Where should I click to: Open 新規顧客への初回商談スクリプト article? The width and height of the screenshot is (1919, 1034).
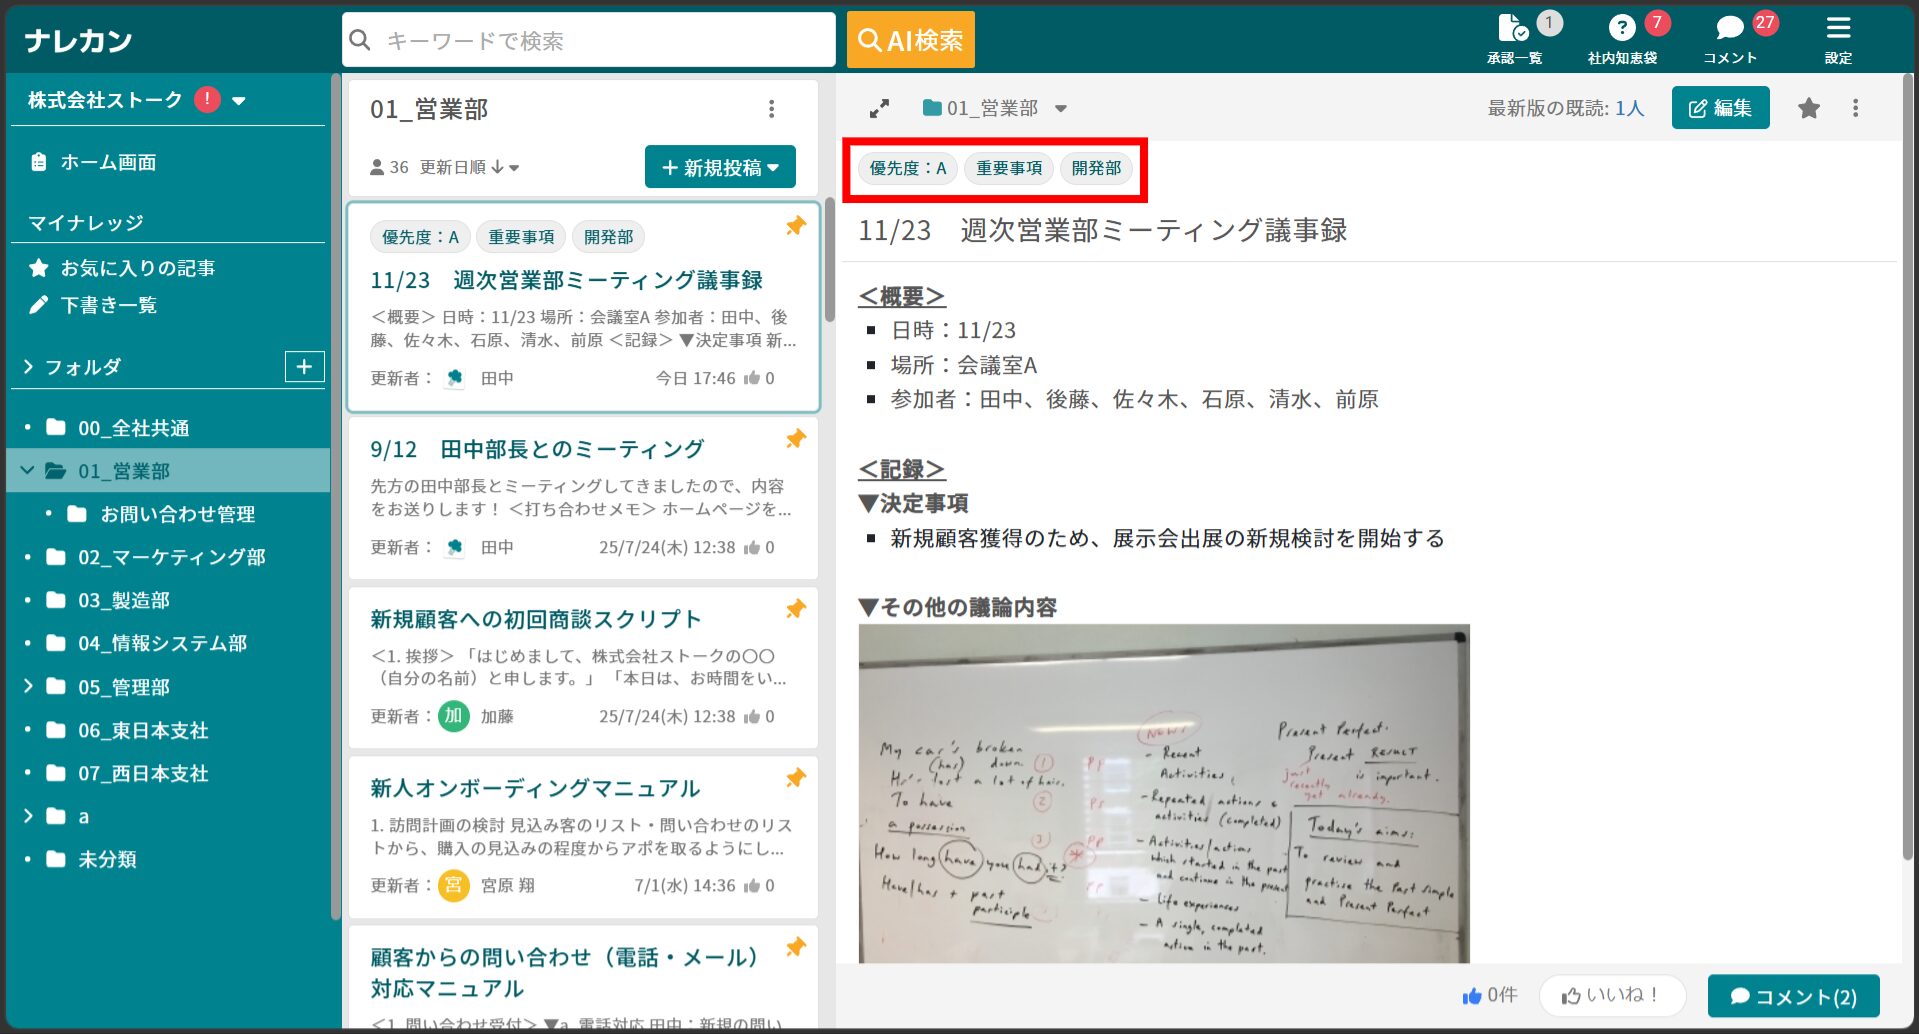pyautogui.click(x=536, y=619)
